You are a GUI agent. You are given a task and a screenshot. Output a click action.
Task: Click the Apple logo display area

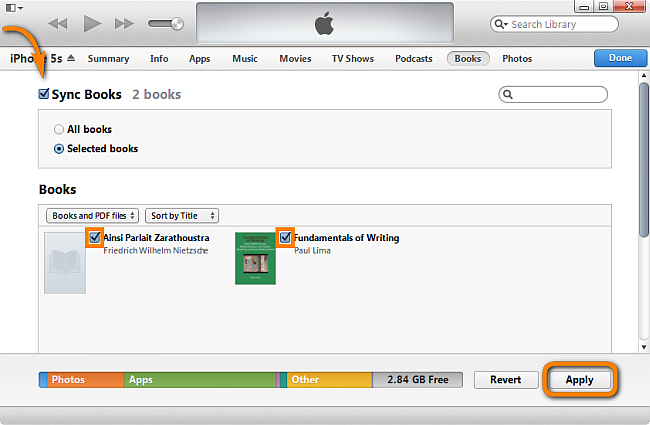tap(325, 23)
